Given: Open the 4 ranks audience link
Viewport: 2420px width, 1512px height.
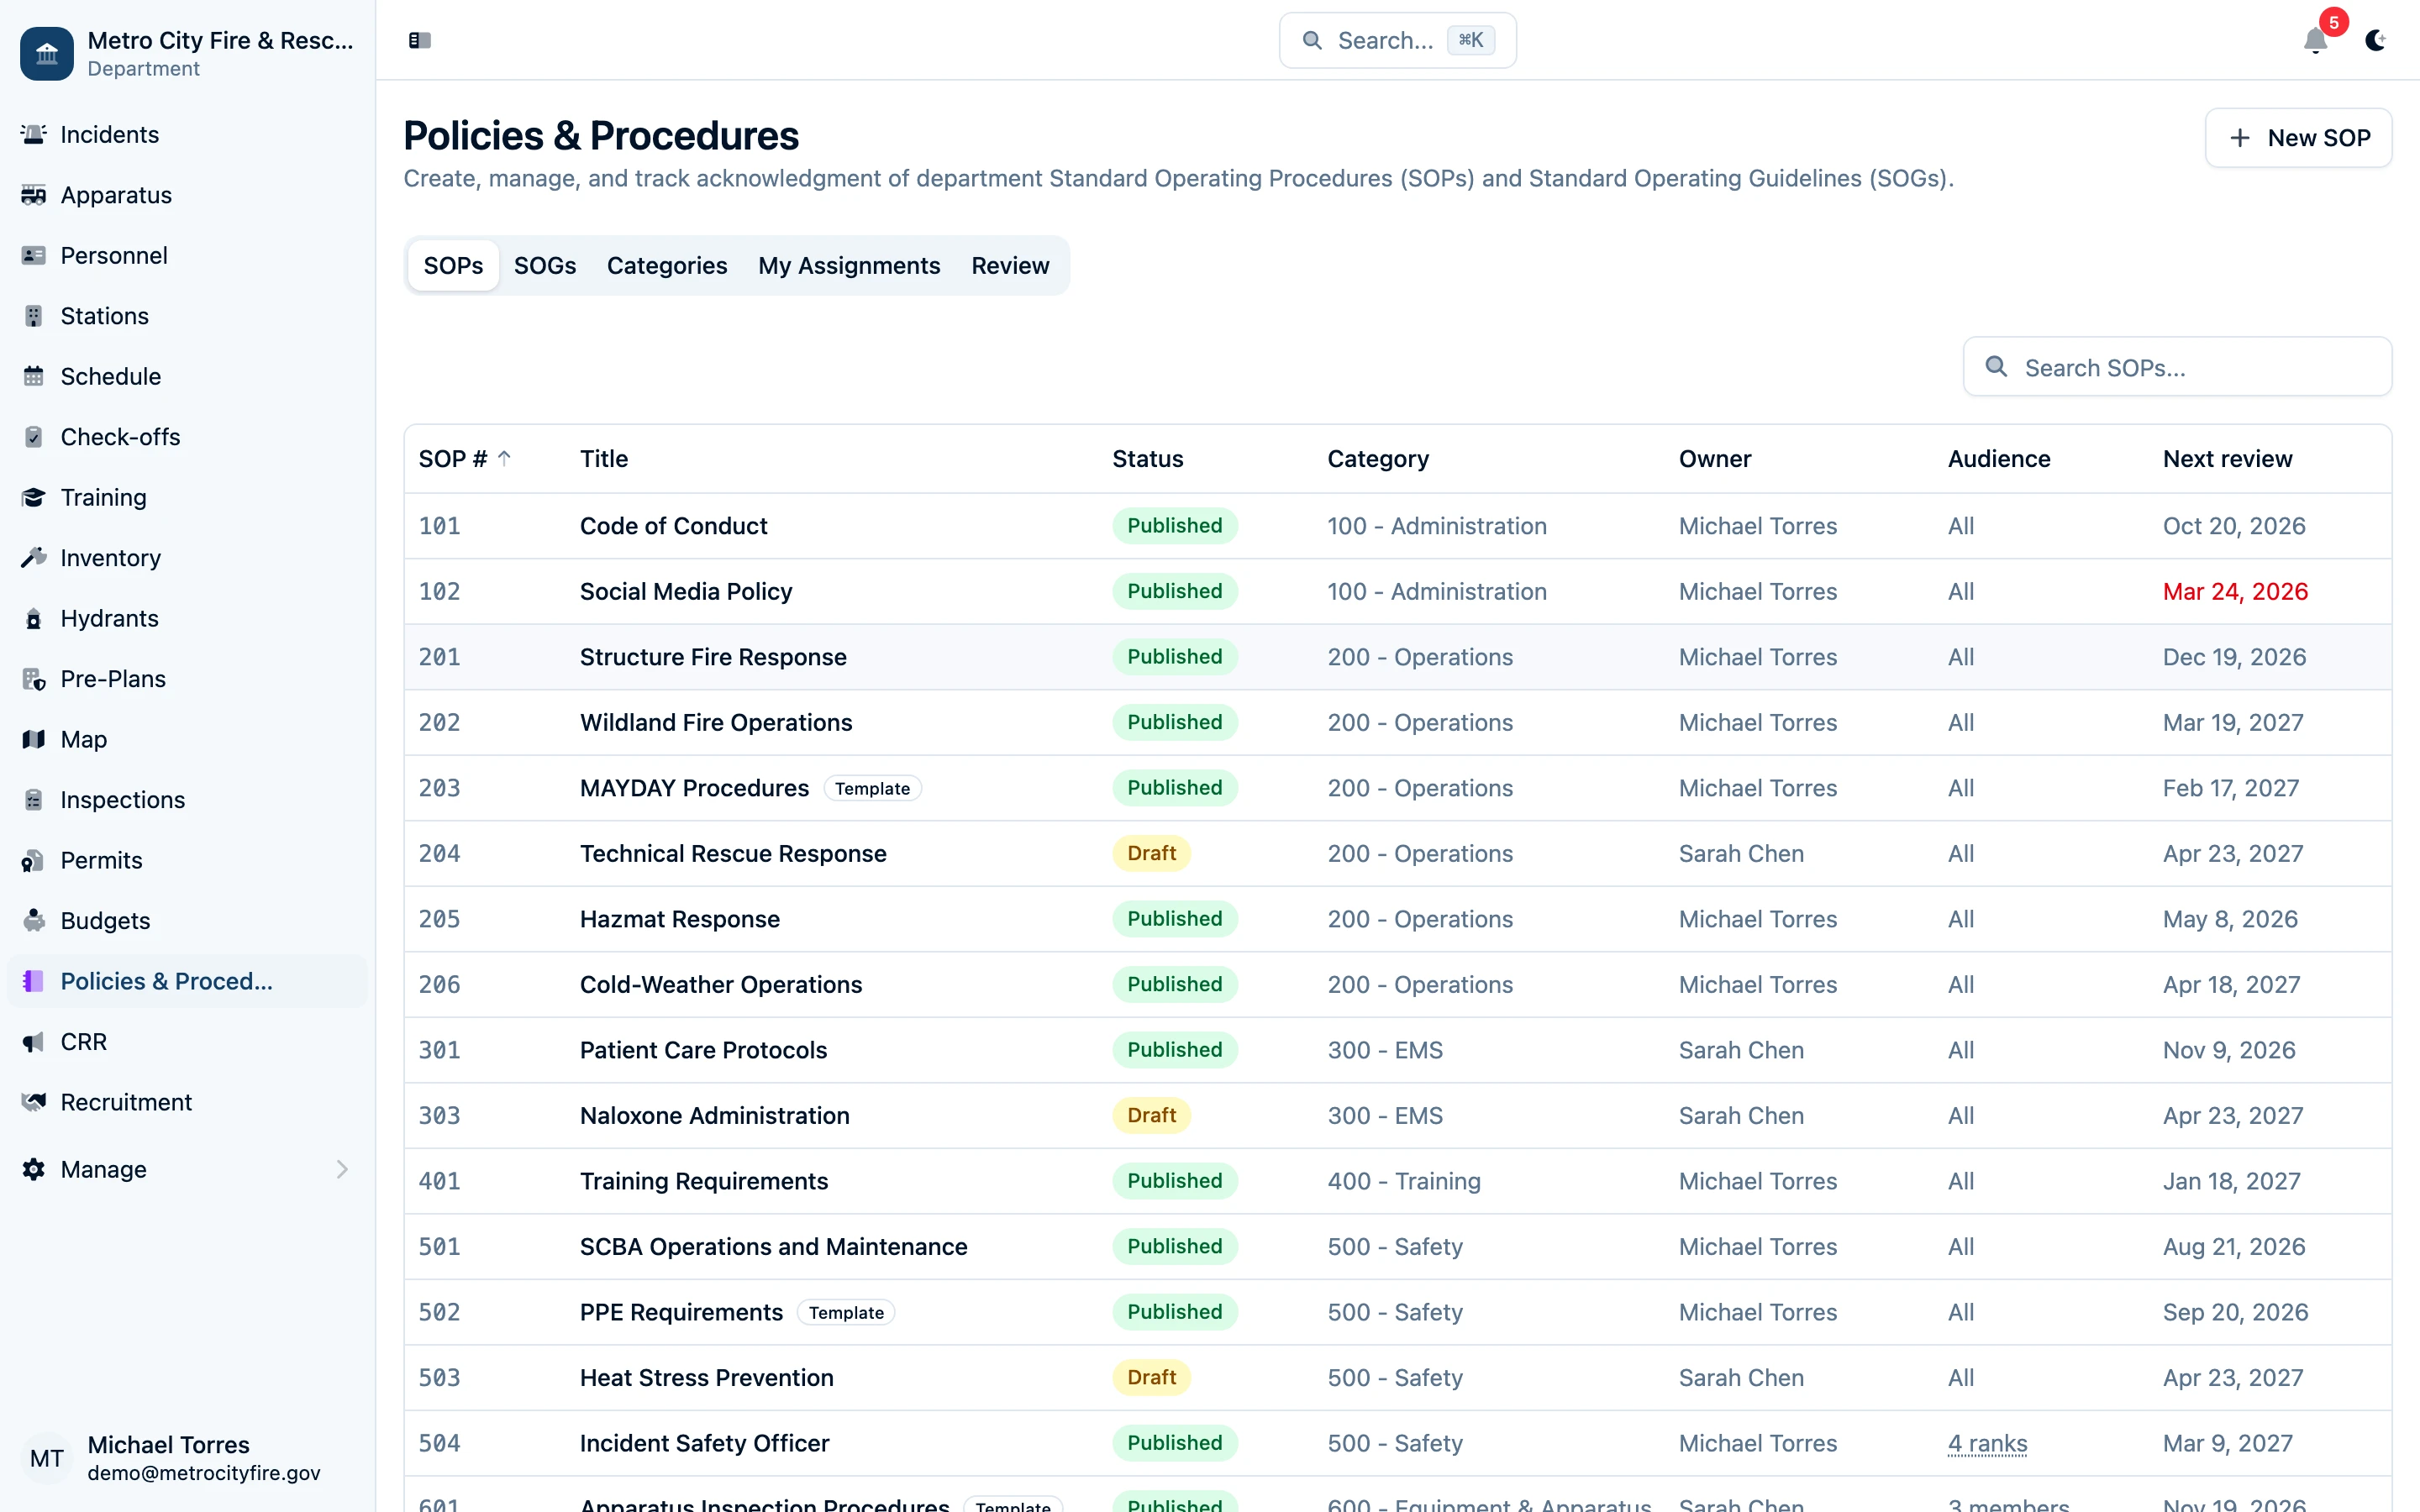Looking at the screenshot, I should click(1986, 1443).
